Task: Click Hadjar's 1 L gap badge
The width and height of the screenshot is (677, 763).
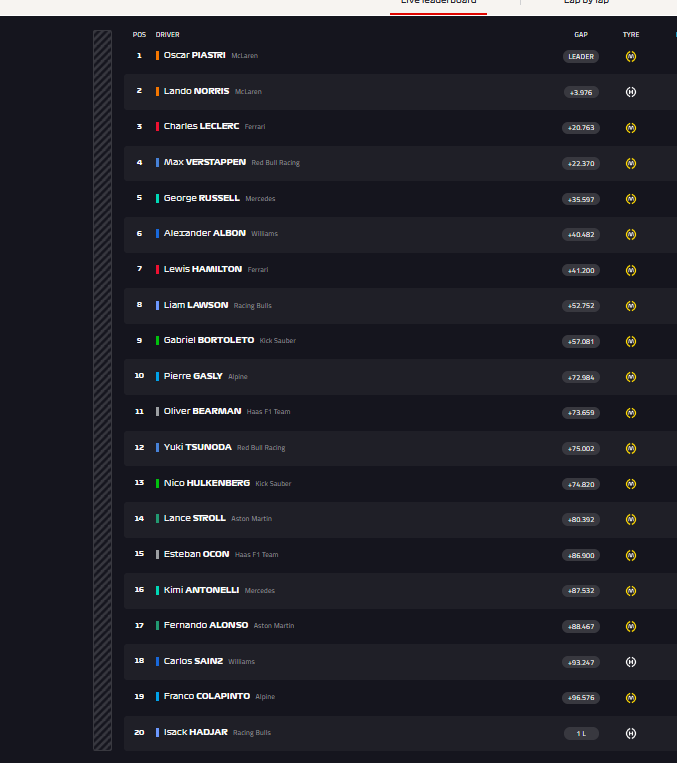Action: tap(581, 733)
